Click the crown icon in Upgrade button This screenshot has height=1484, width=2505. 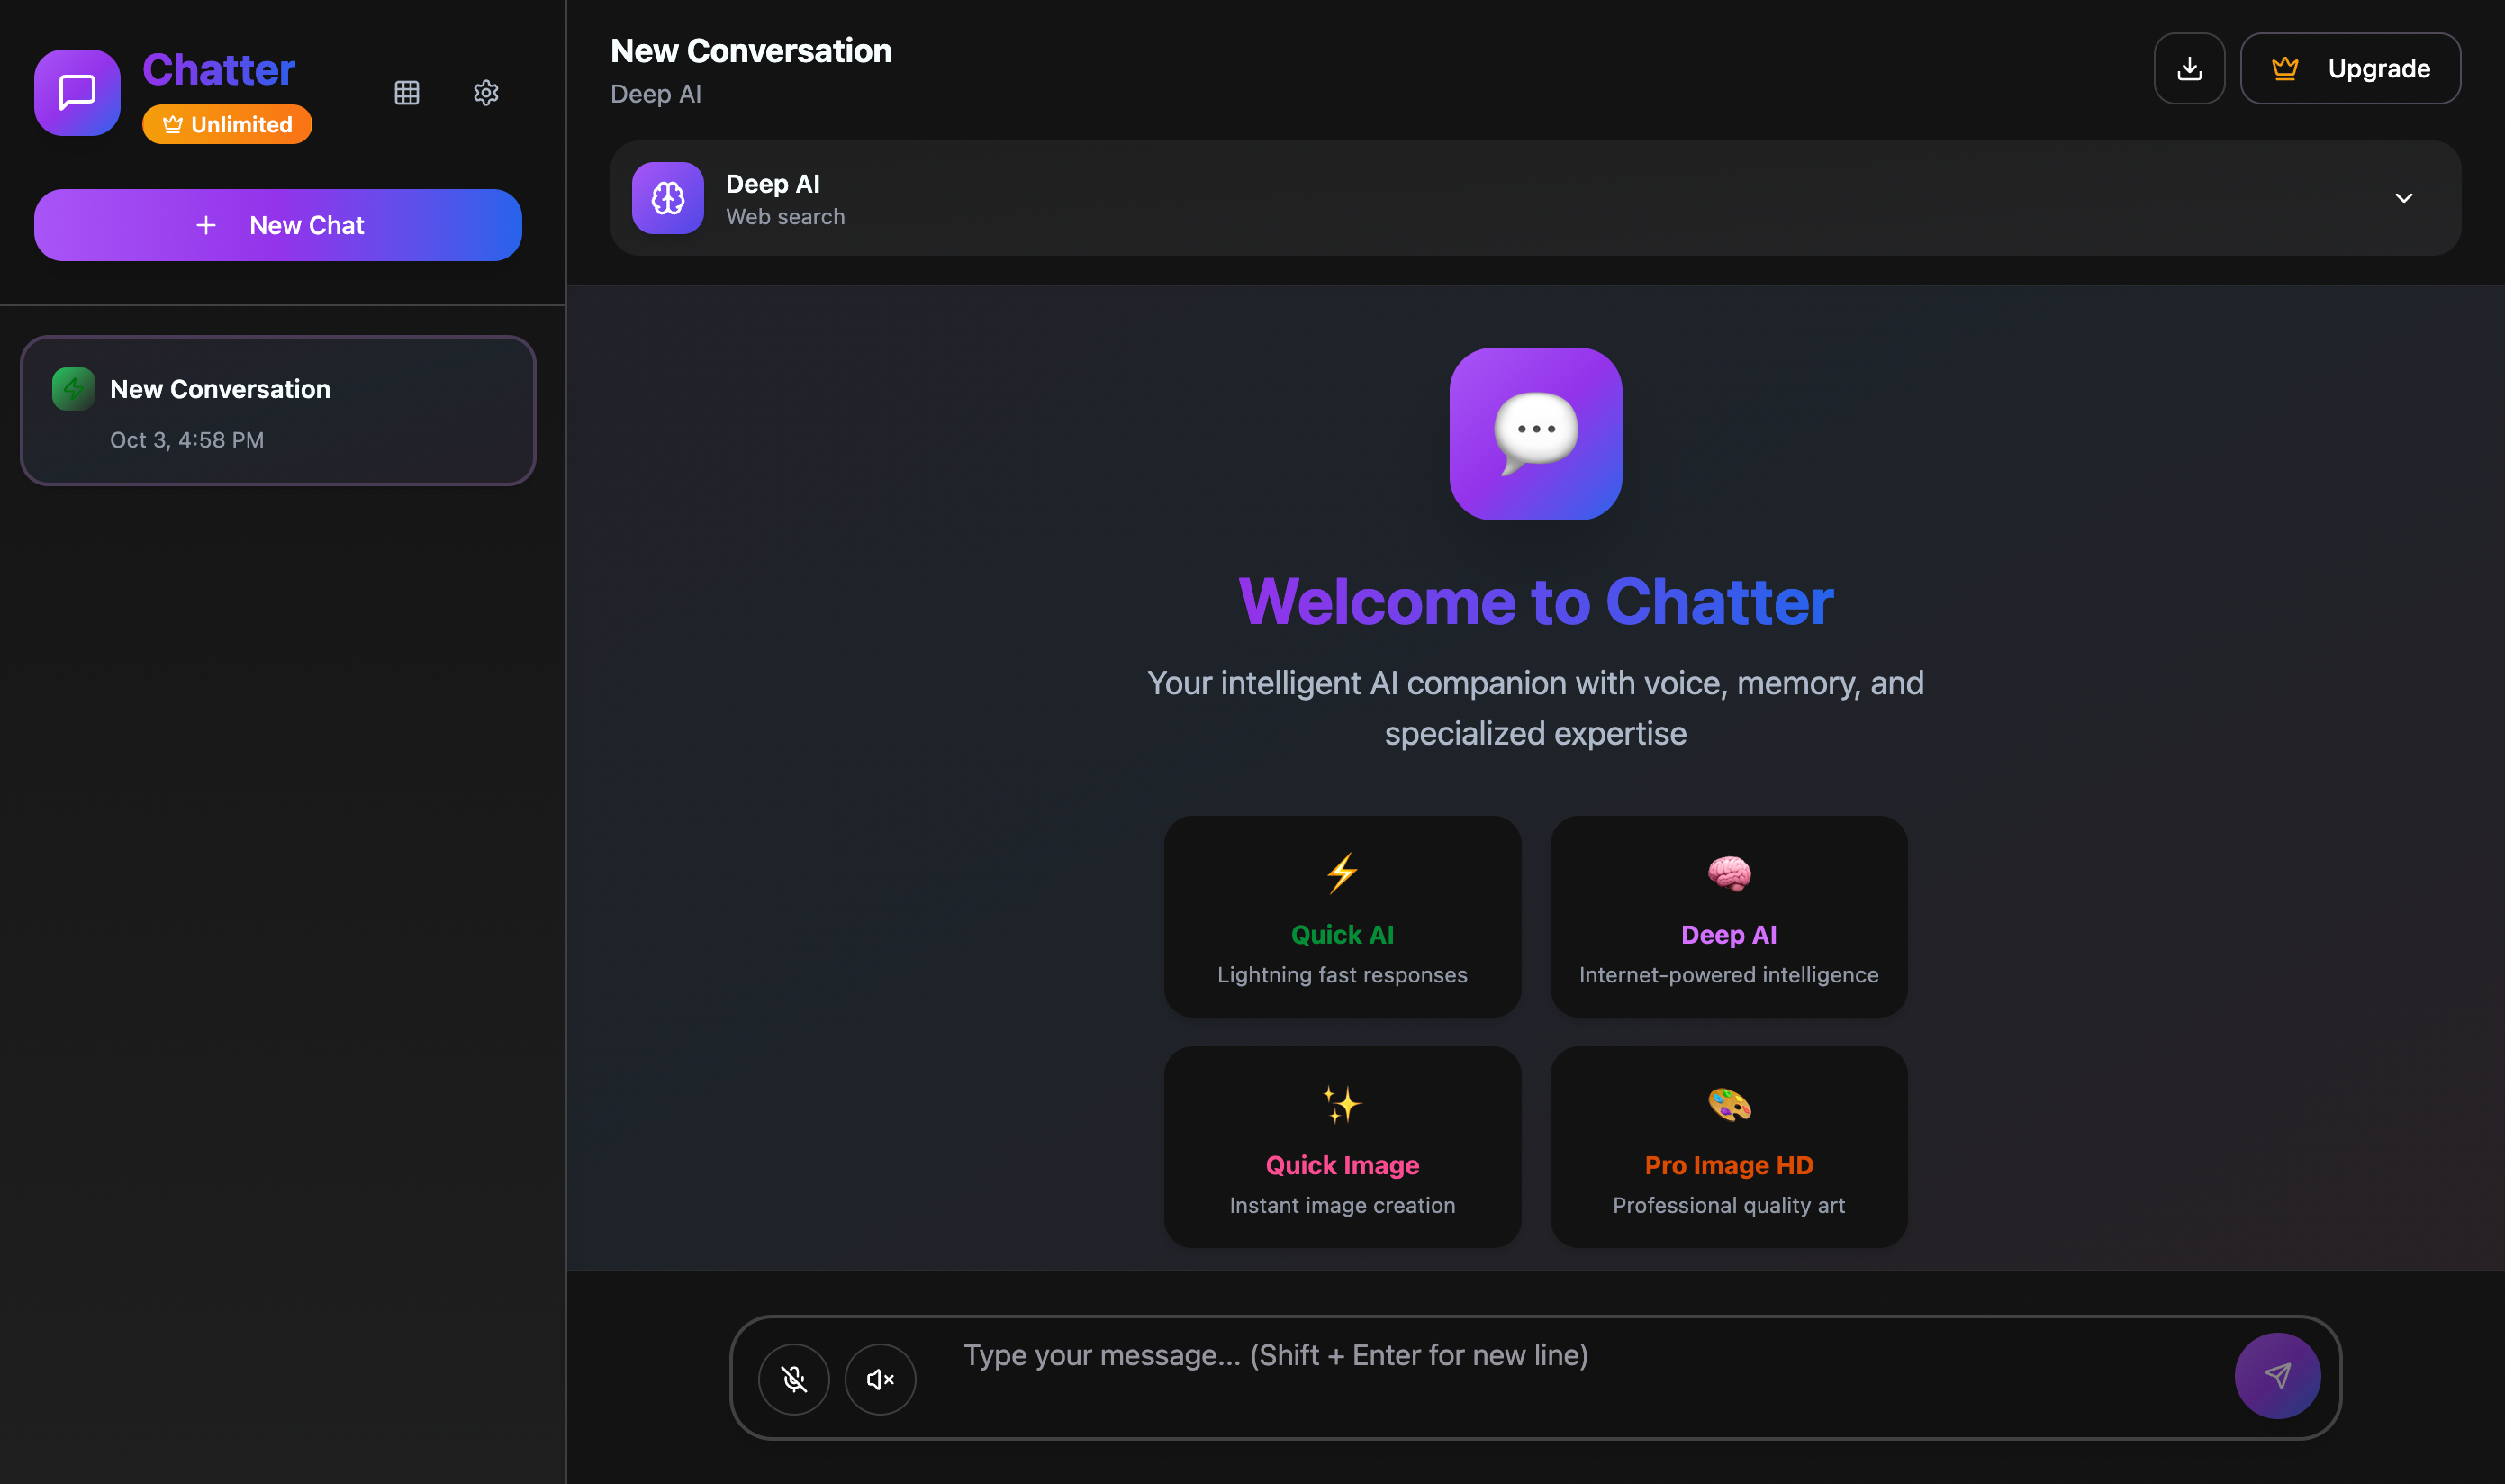click(2285, 68)
